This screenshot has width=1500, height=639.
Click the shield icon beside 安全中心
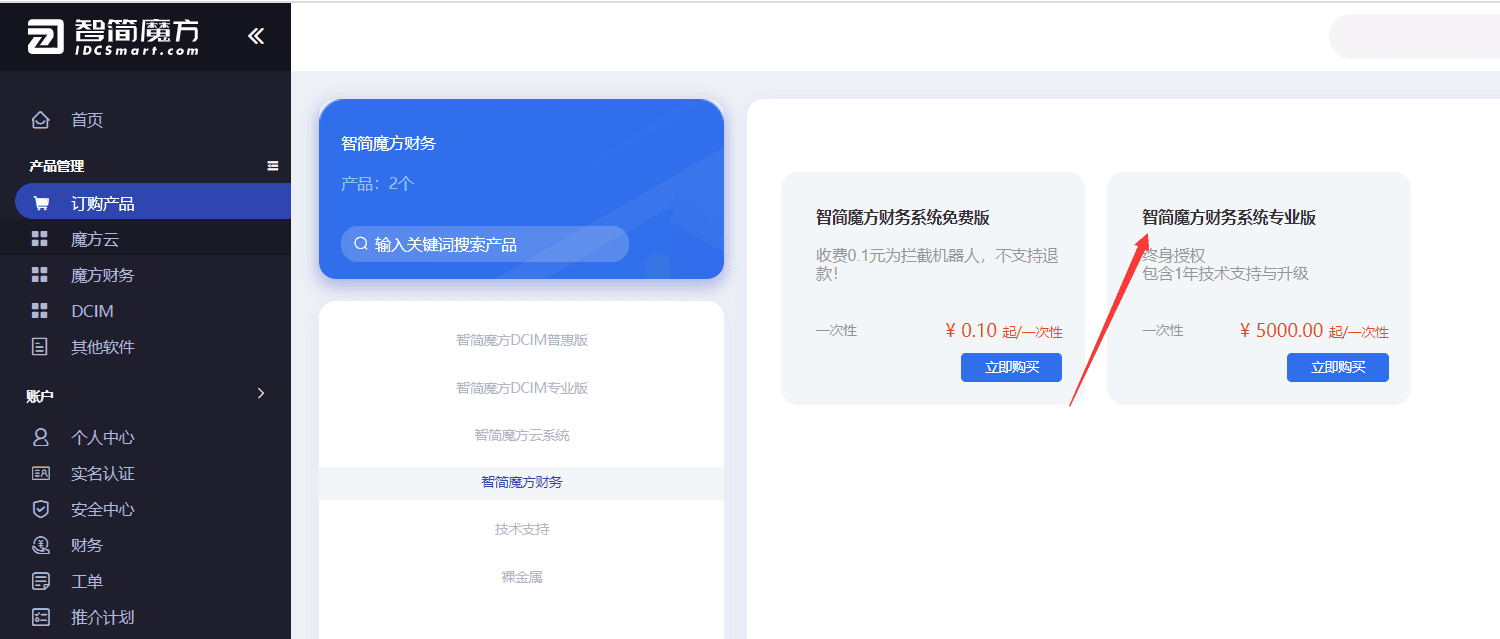40,509
